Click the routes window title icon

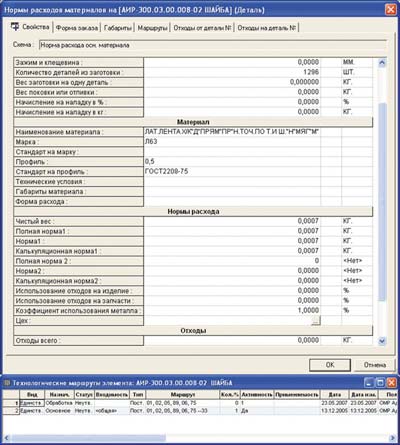pos(7,383)
